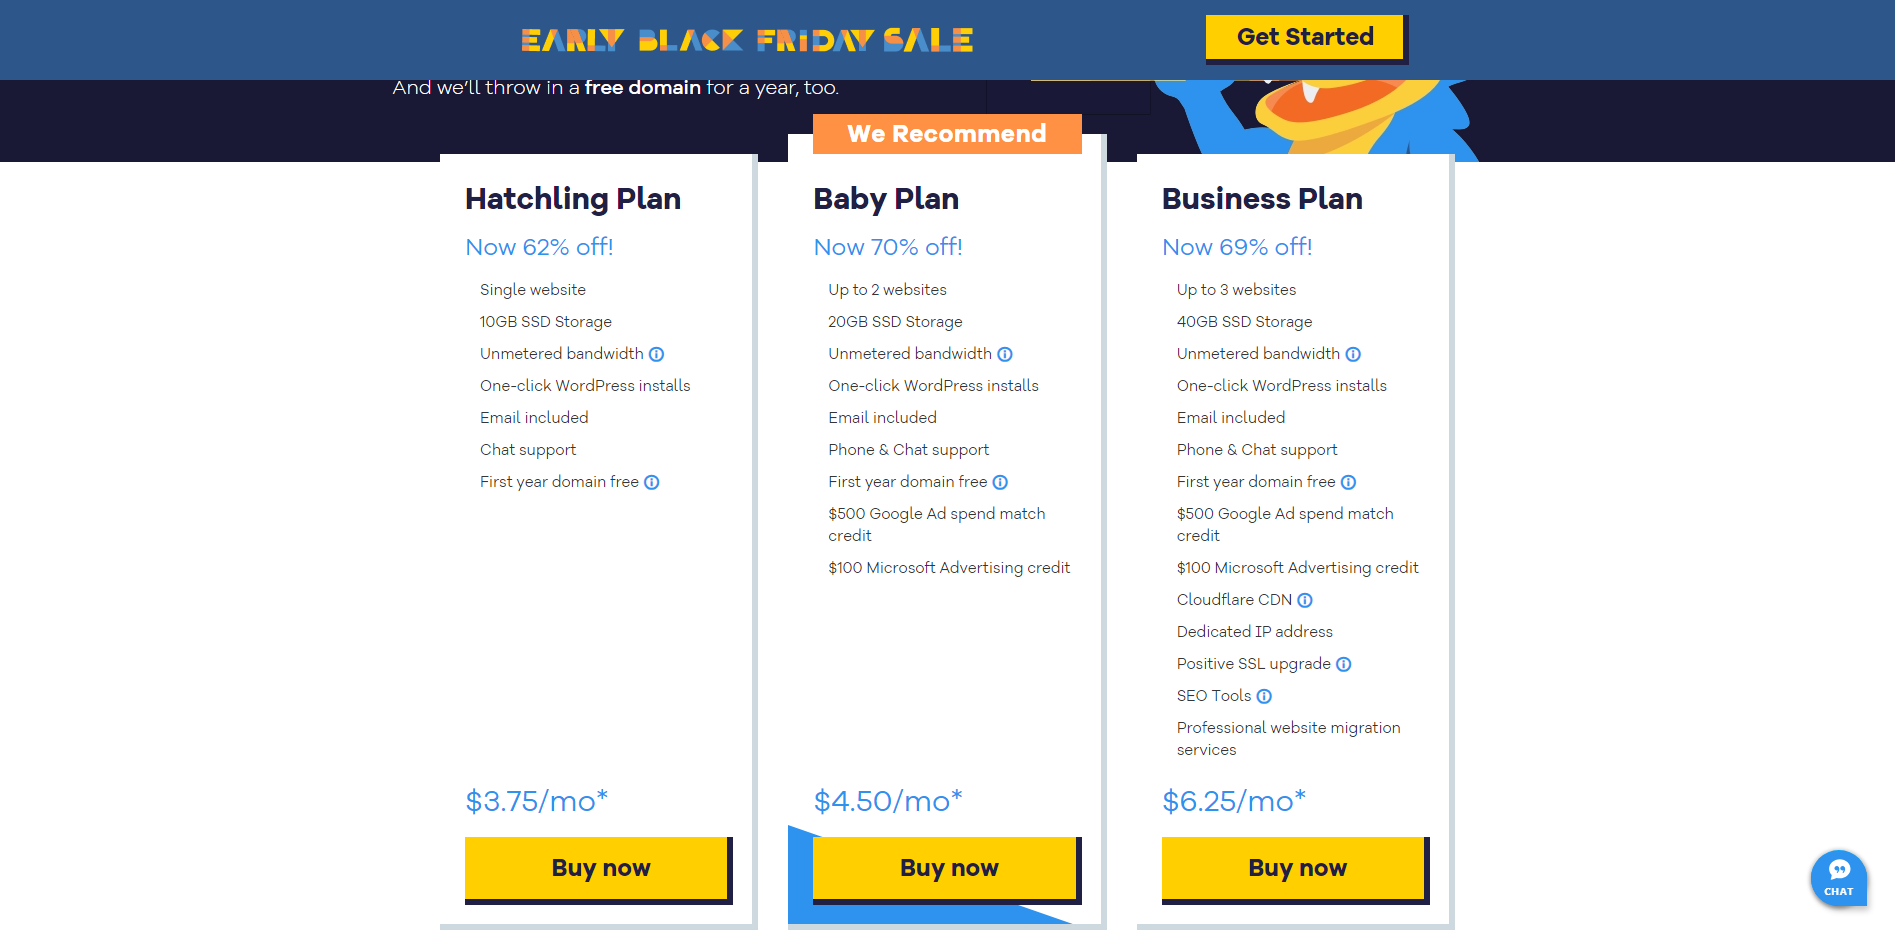The image size is (1895, 930).
Task: Show info for Business Plan Unmetered bandwidth
Action: [1353, 354]
